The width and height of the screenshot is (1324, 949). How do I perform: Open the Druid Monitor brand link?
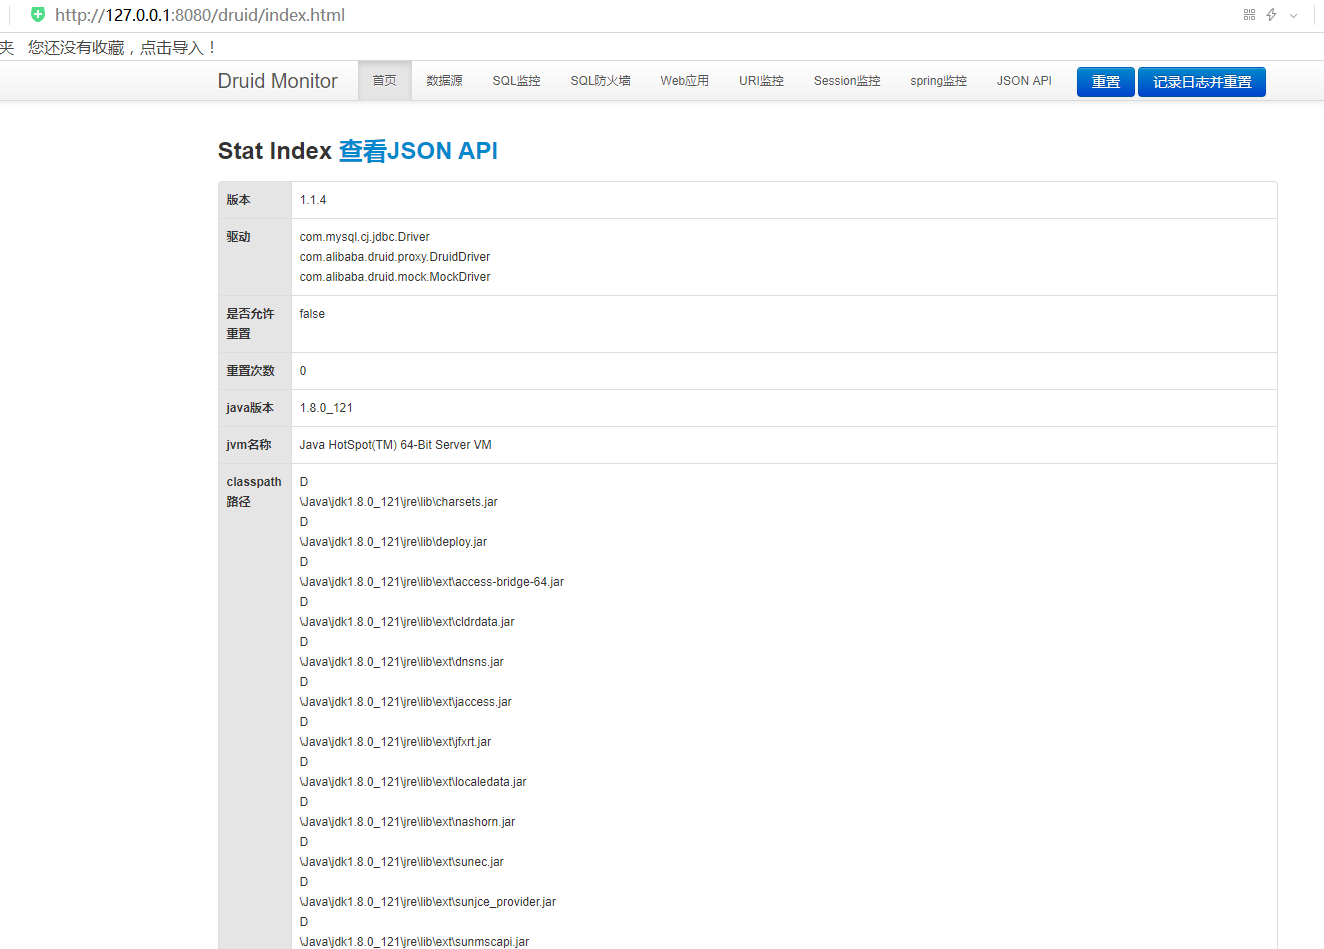278,81
